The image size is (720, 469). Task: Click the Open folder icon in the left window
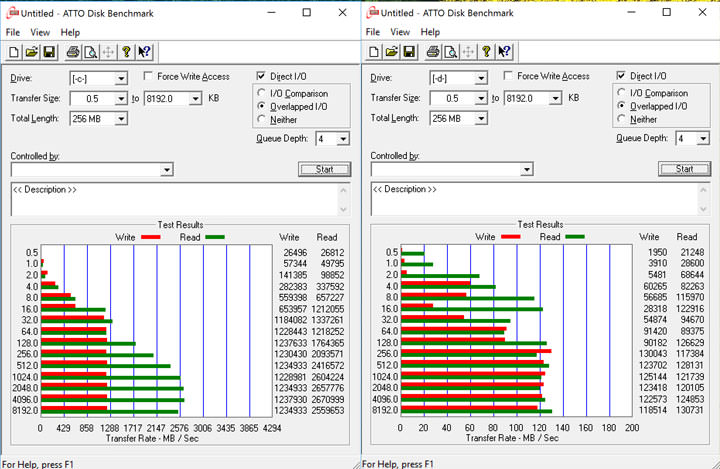click(30, 52)
